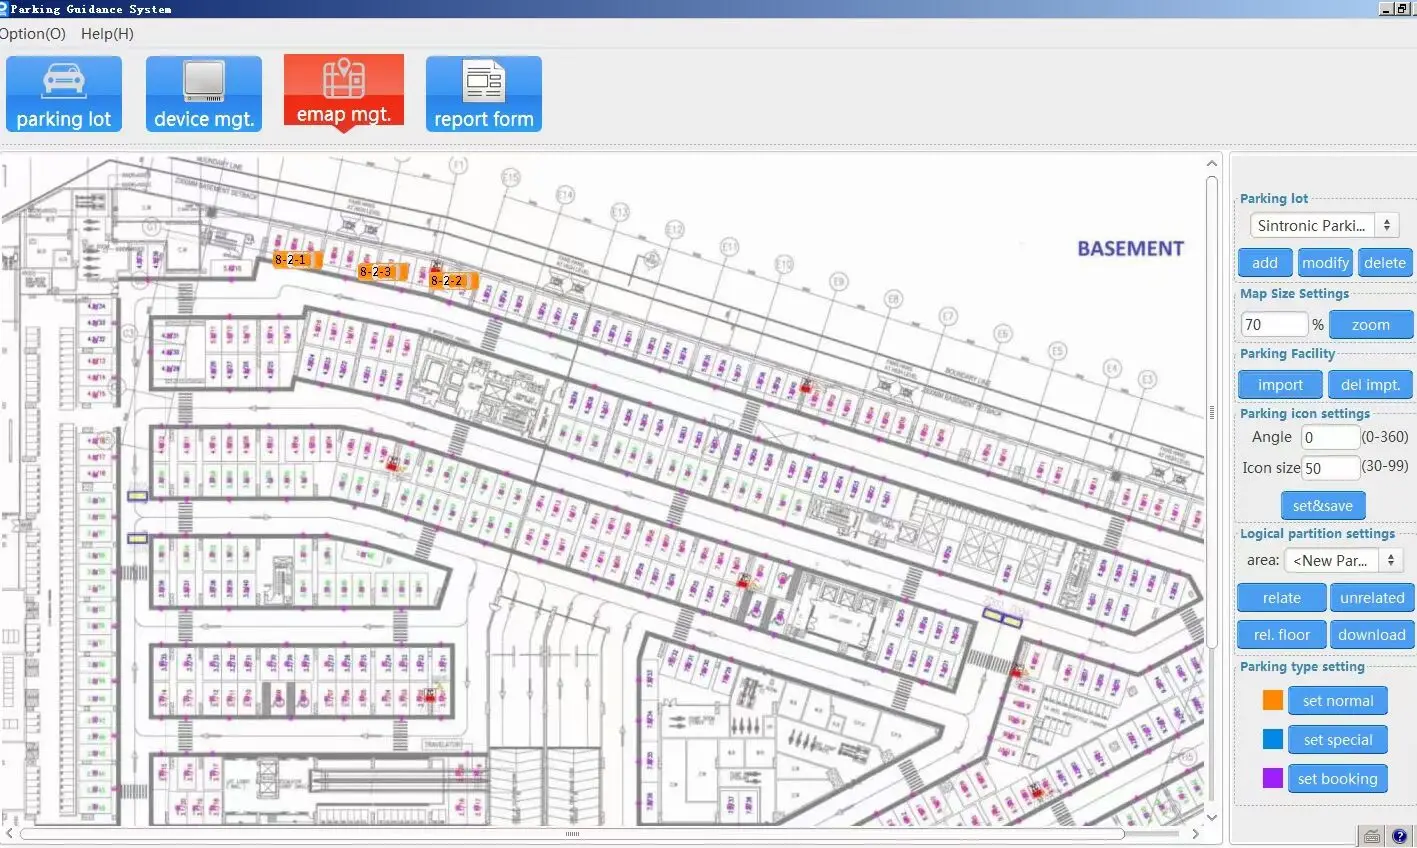Viewport: 1417px width, 848px height.
Task: Open the parking lot toolbar icon
Action: 63,93
